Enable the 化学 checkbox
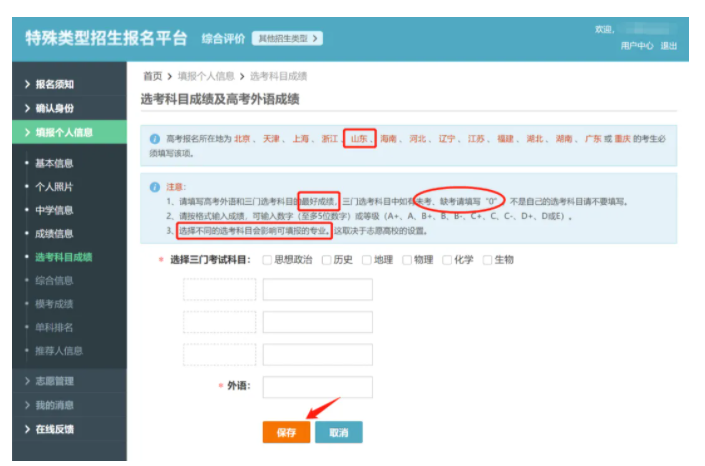This screenshot has width=705, height=466. [x=447, y=260]
